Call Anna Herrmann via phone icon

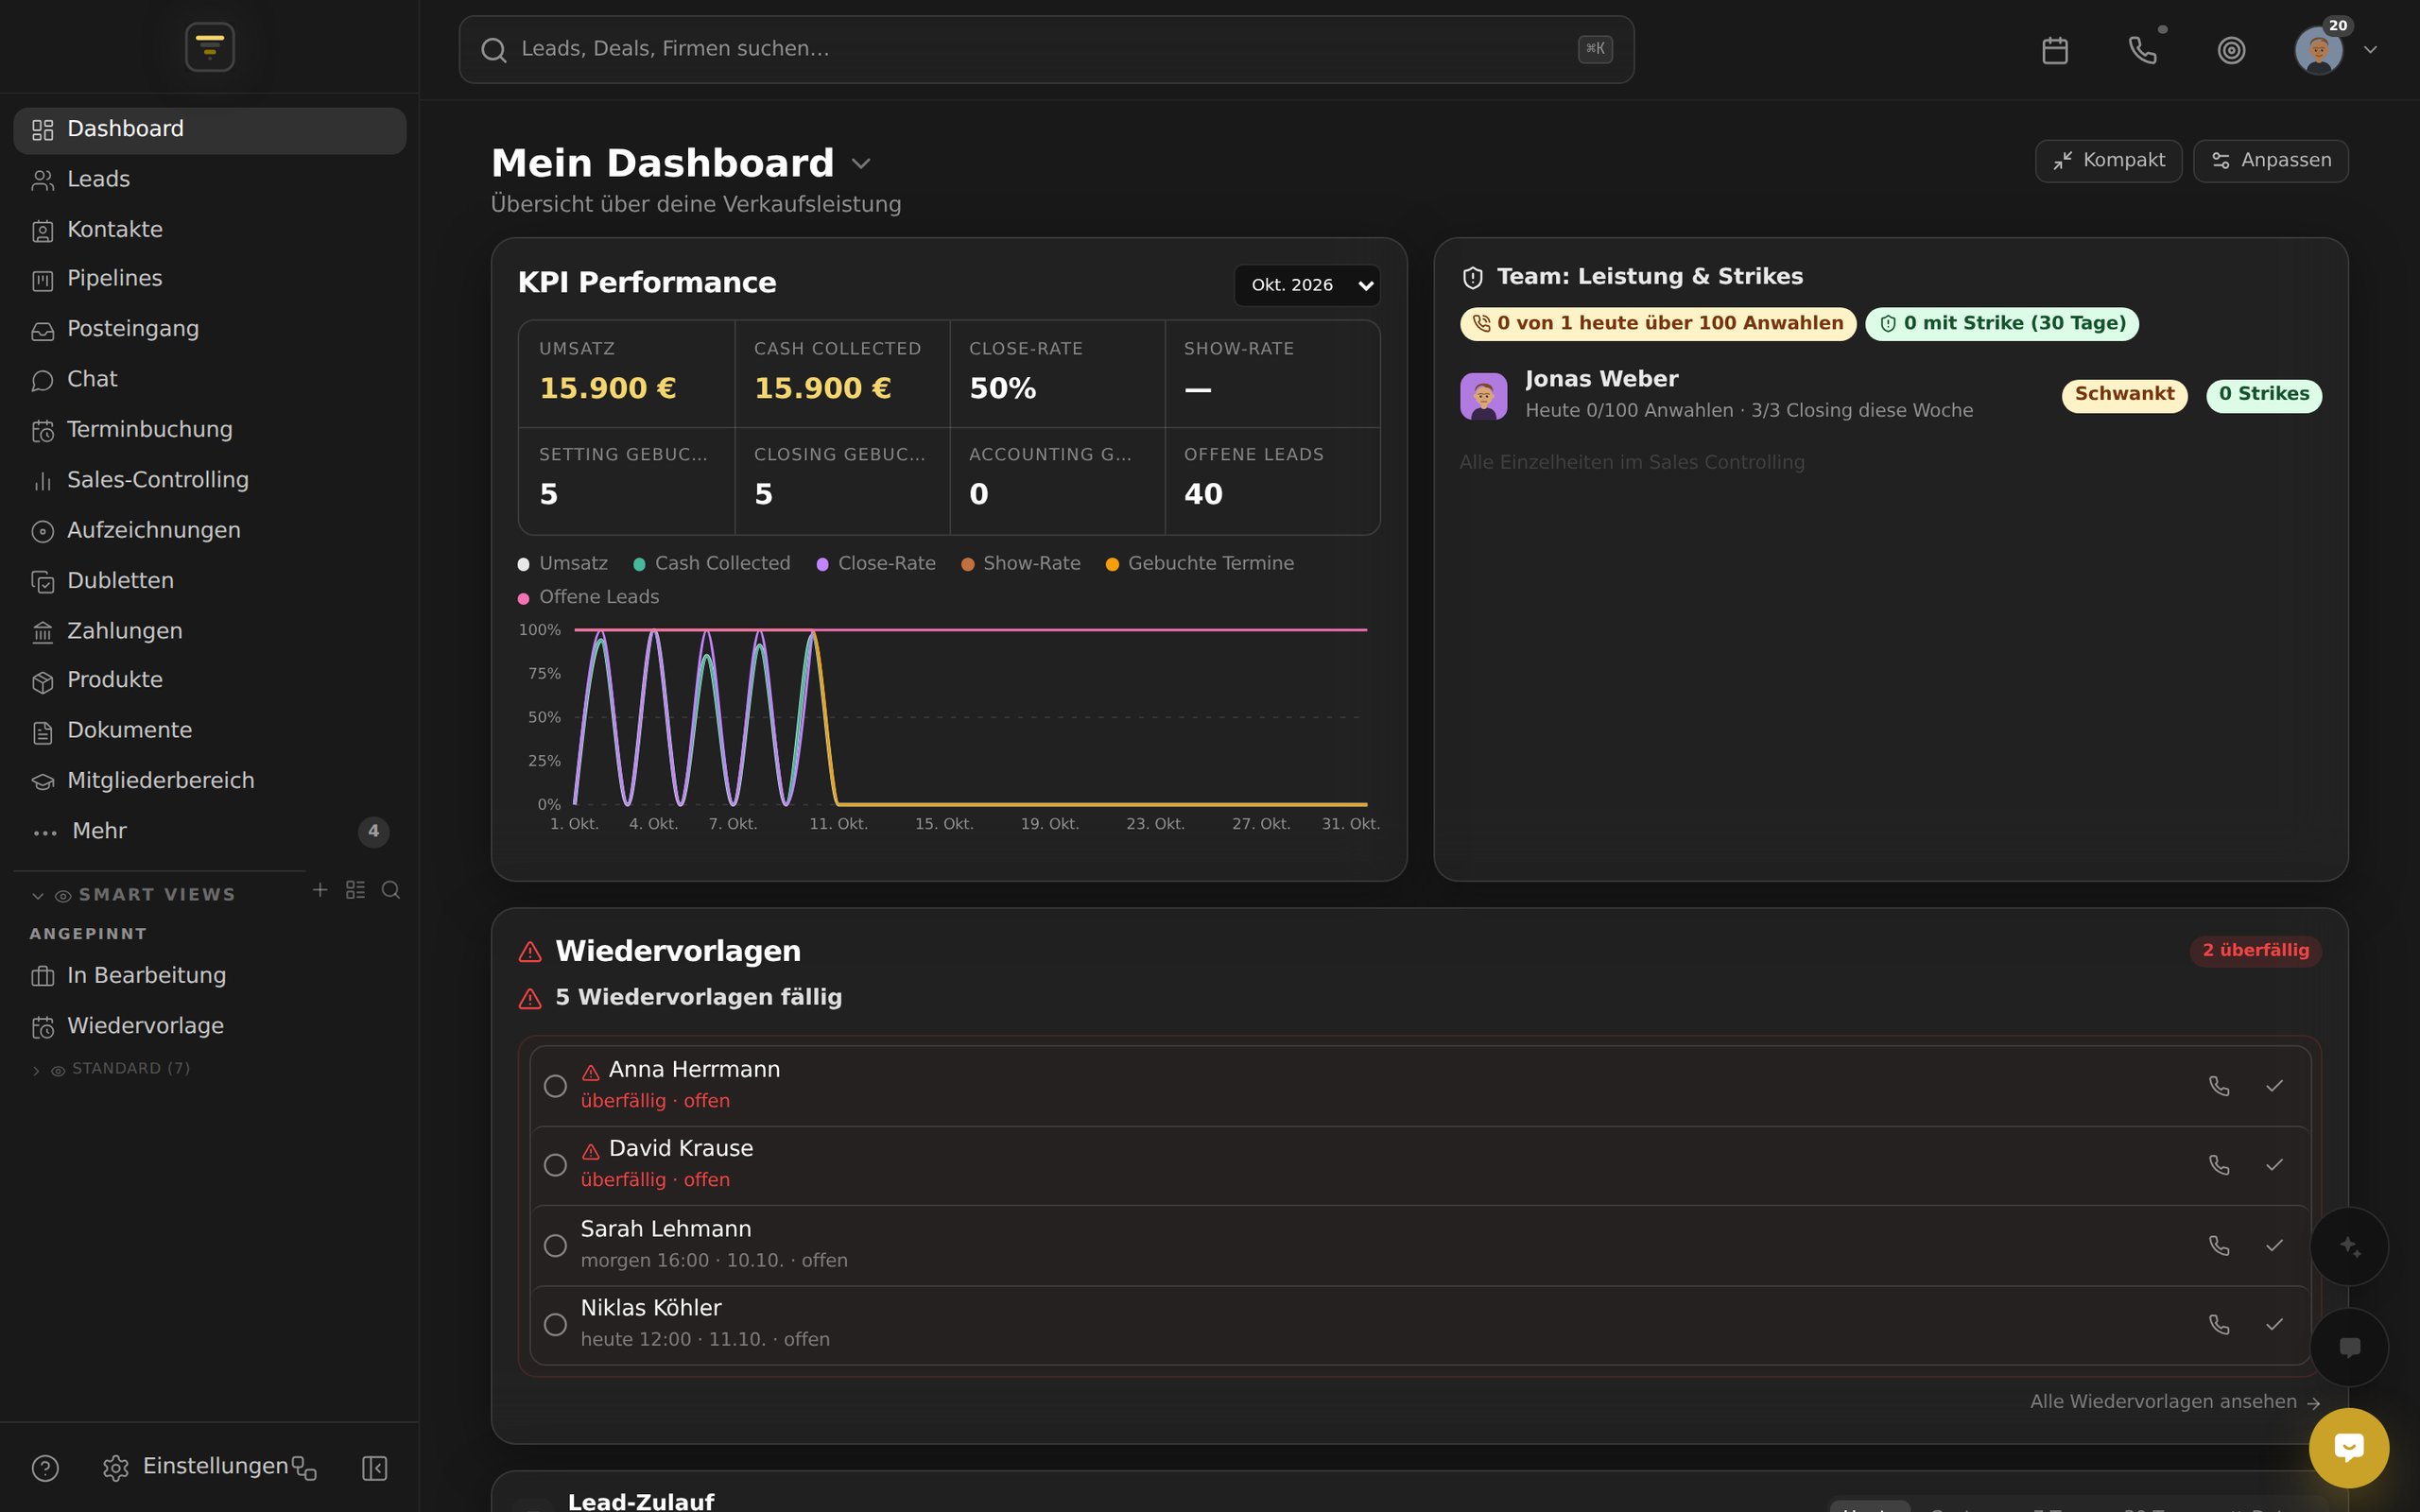pos(2219,1086)
